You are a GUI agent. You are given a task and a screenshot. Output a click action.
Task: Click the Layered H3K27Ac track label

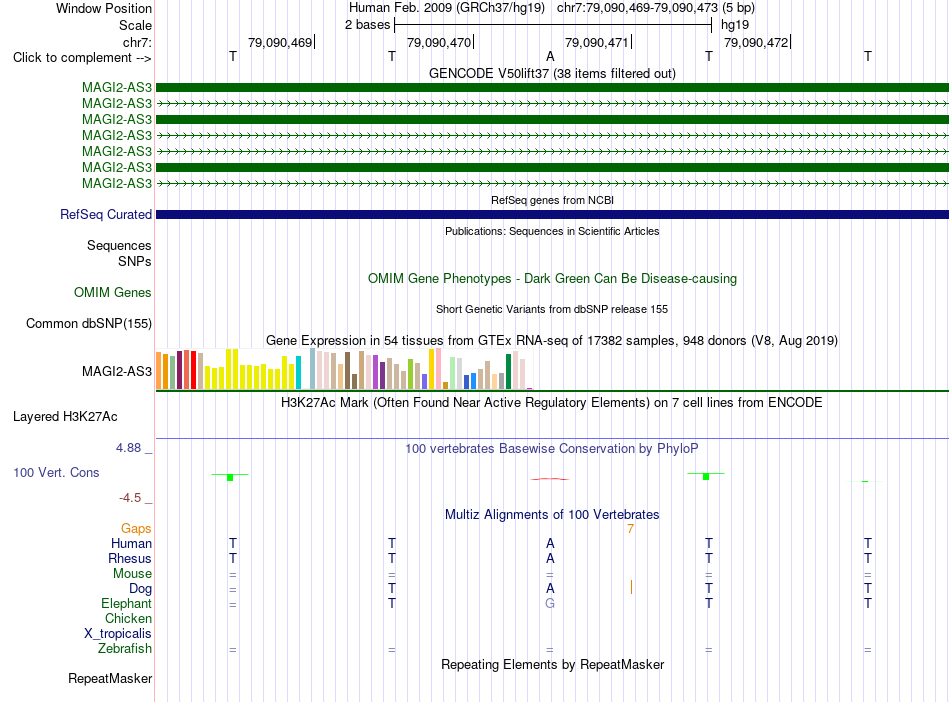click(65, 417)
